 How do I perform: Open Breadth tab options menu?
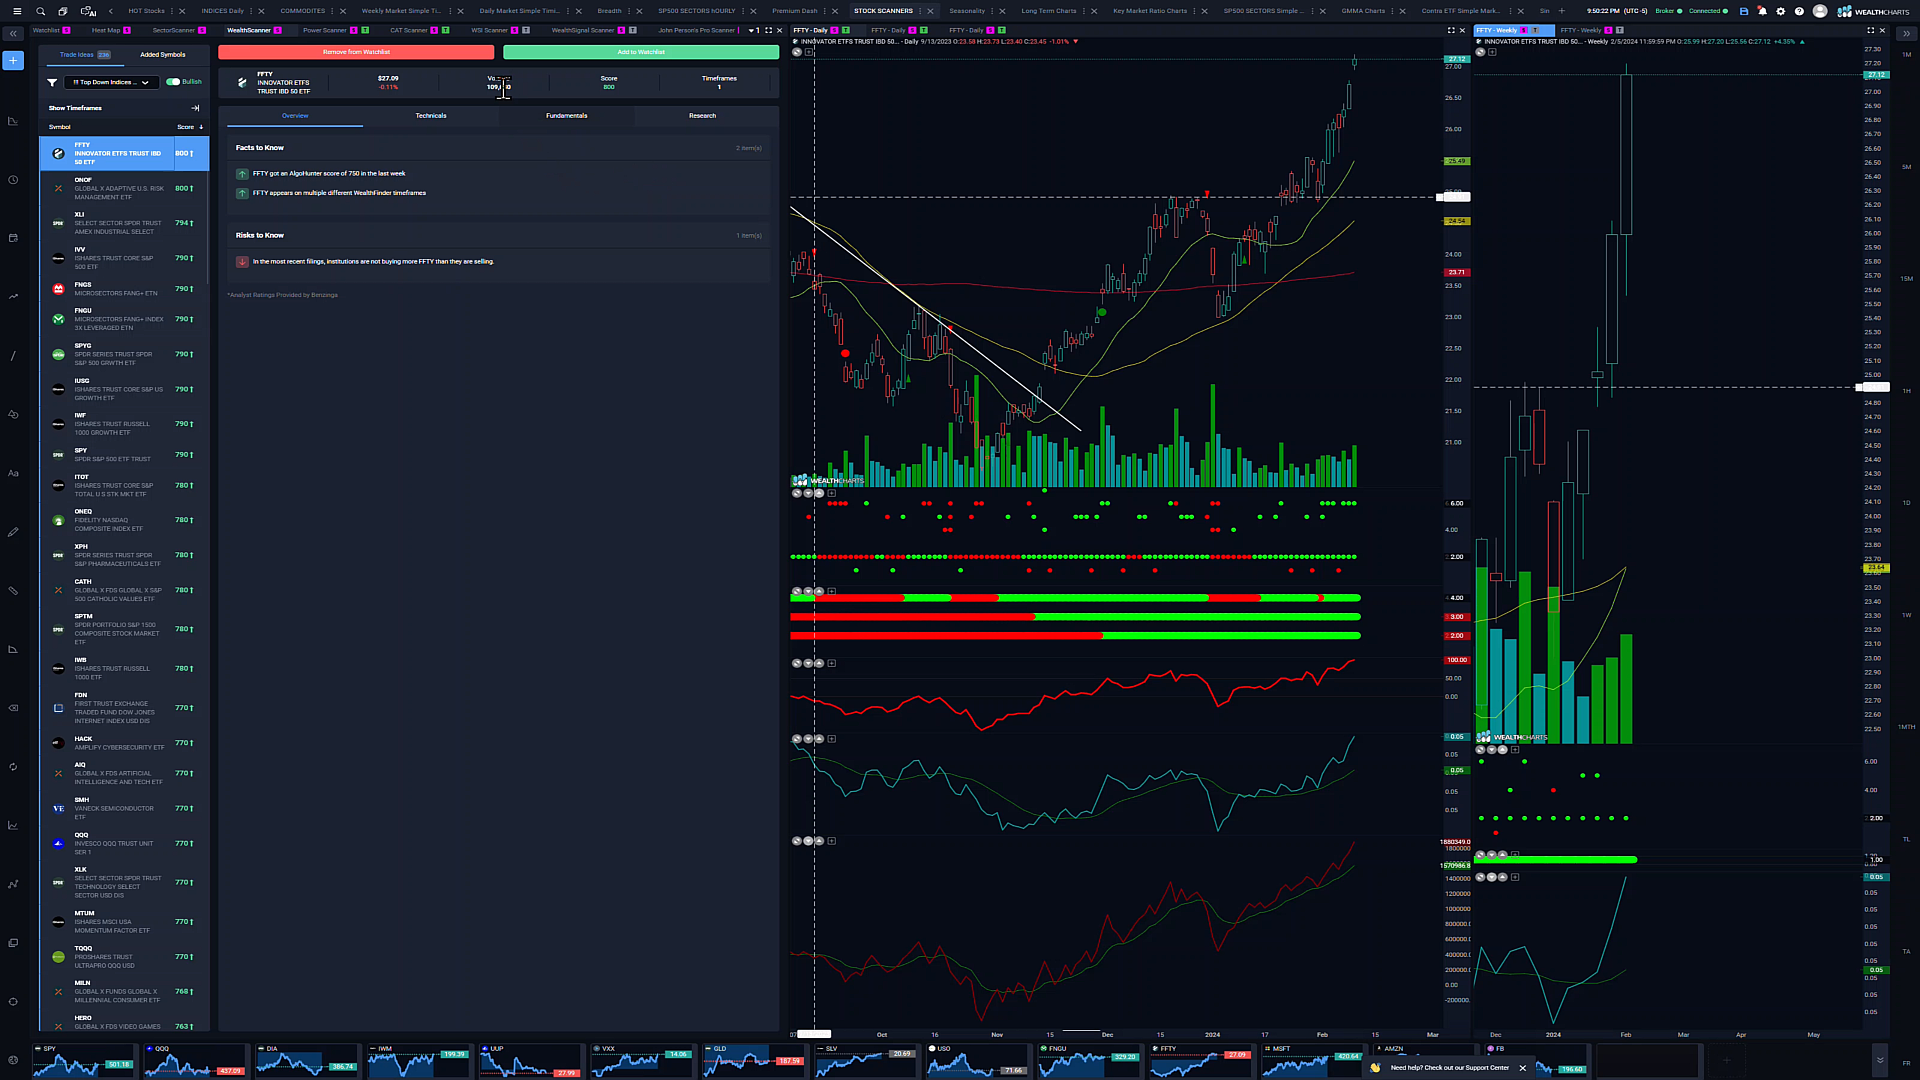coord(630,11)
